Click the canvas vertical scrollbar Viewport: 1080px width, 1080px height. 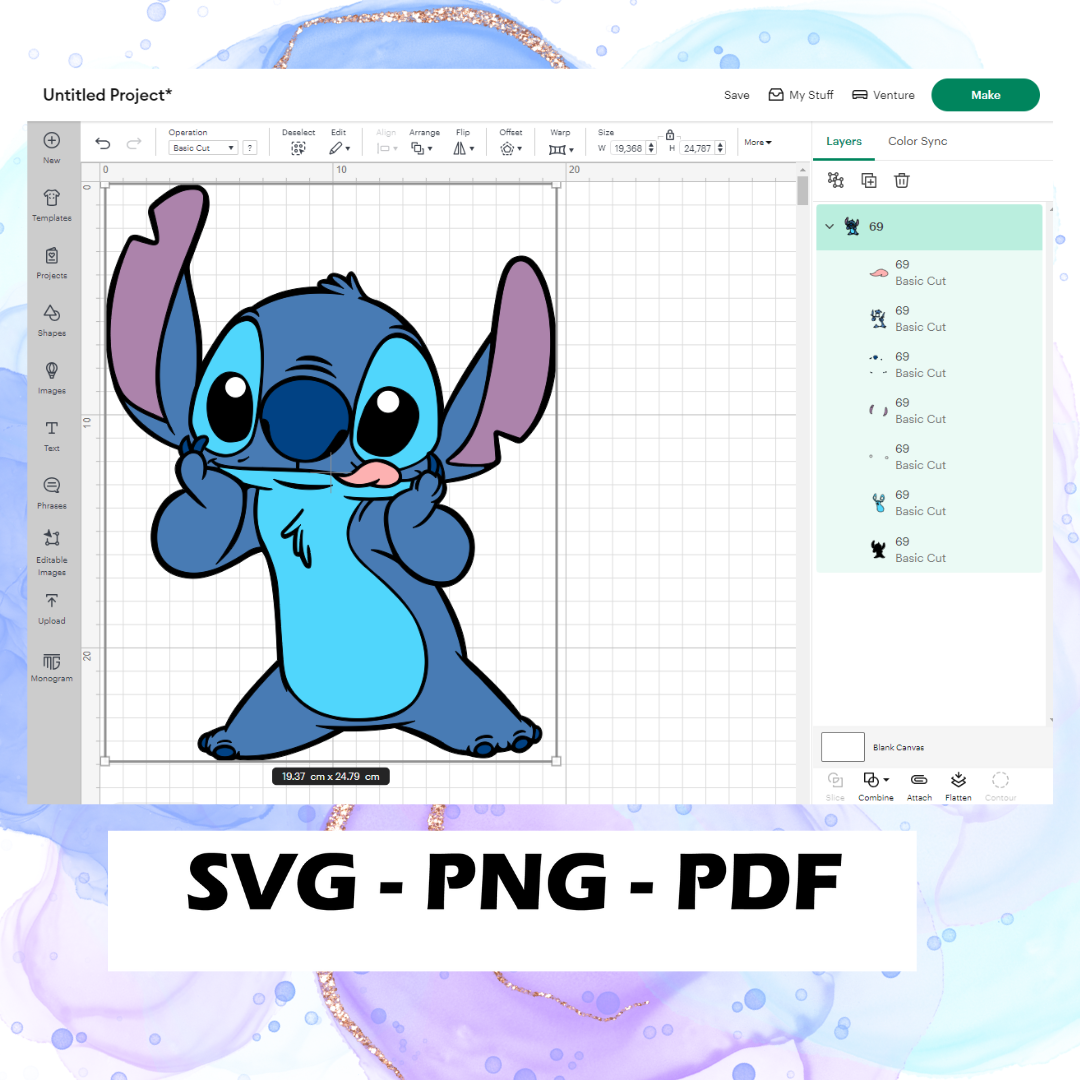802,190
